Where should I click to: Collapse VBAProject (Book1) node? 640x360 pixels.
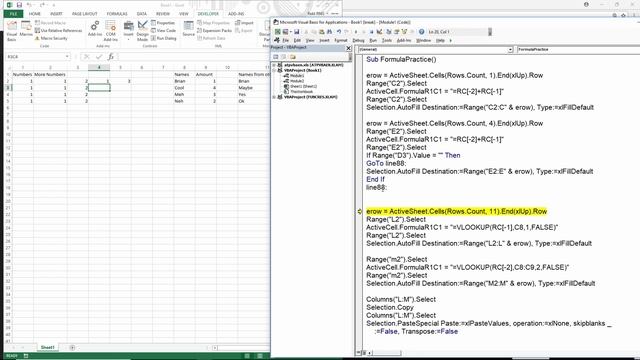[274, 70]
